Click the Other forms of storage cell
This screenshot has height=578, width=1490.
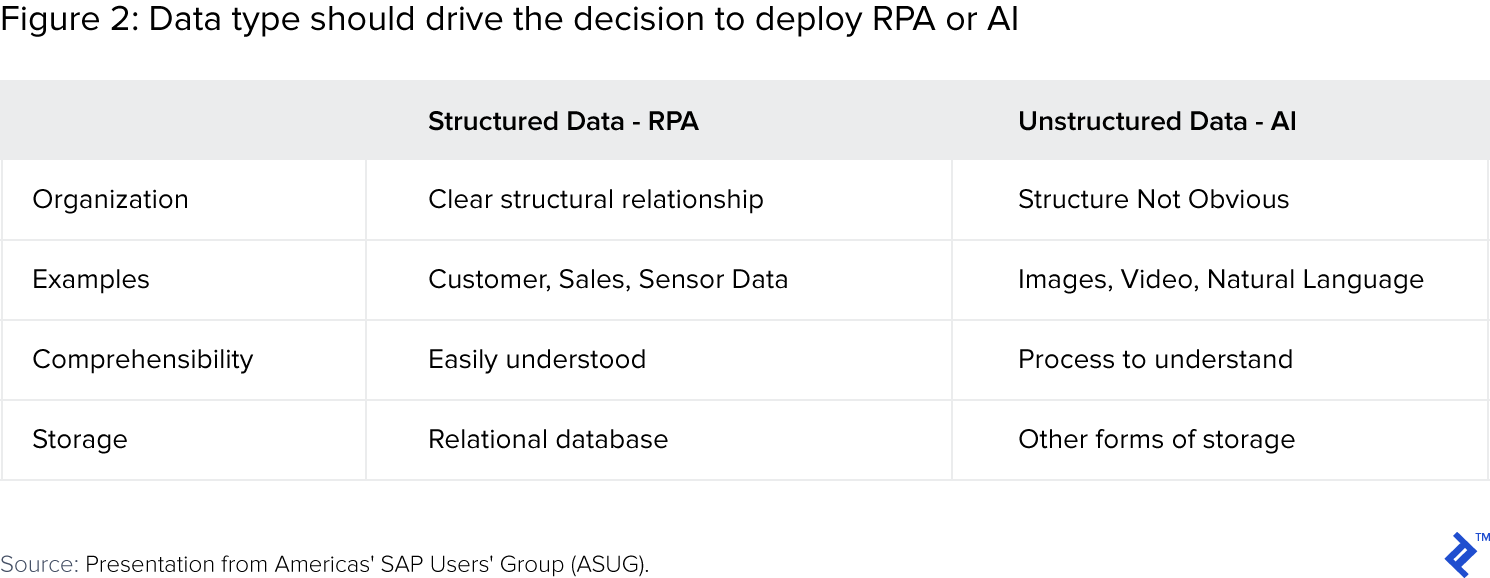point(1156,439)
